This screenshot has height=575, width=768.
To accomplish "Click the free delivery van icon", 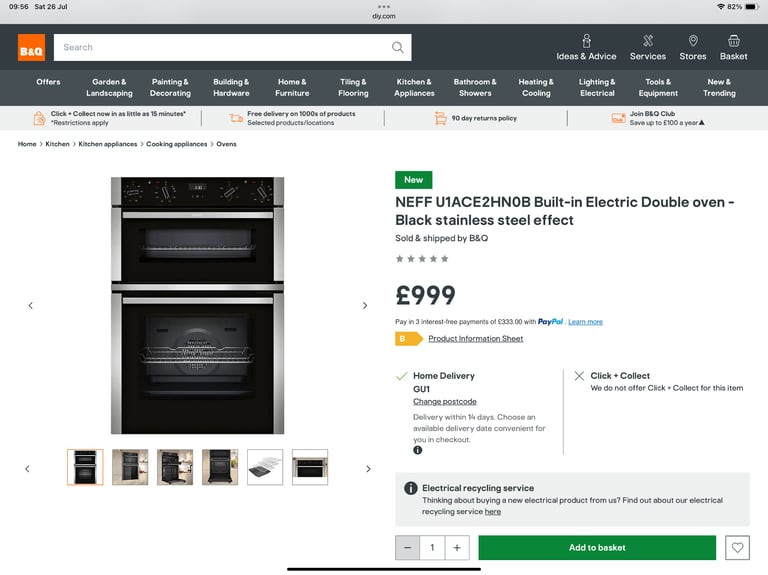I will tap(236, 118).
